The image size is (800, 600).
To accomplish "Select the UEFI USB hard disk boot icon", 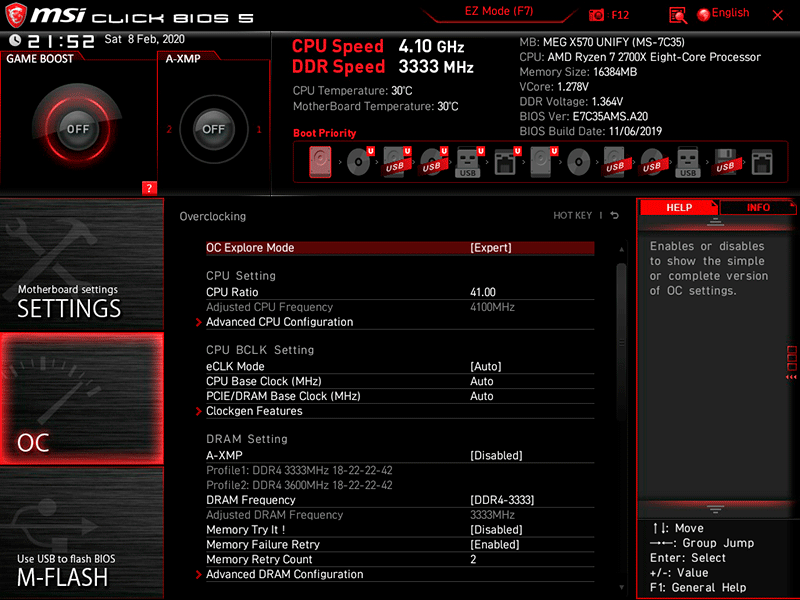I will pos(396,162).
